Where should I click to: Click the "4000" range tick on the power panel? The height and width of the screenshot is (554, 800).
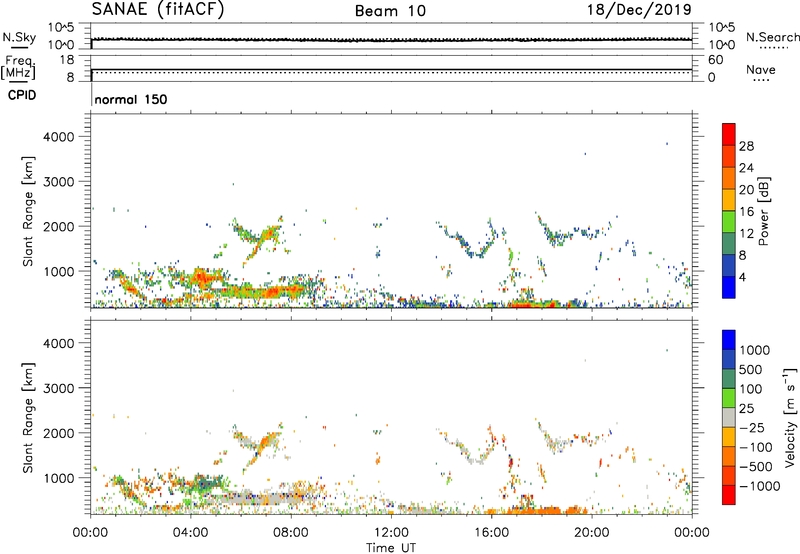point(58,137)
